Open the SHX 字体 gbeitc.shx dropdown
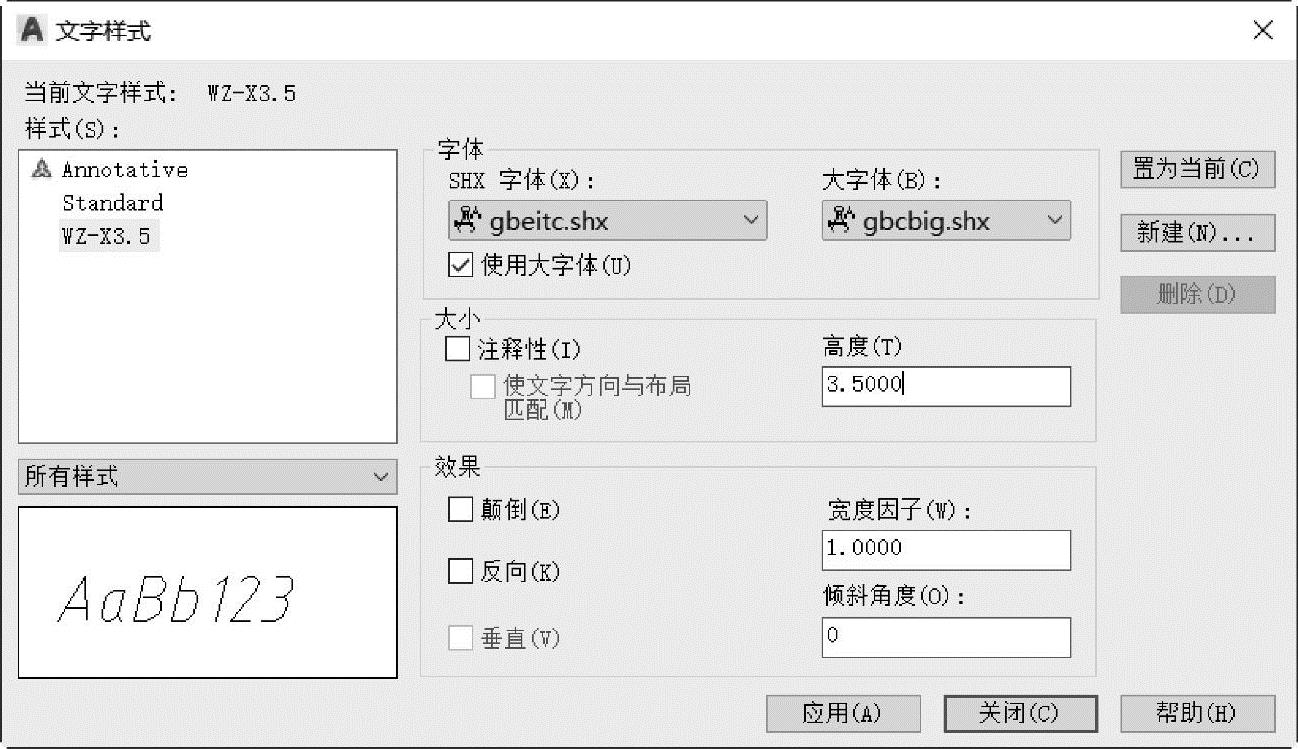This screenshot has height=749, width=1298. [x=607, y=221]
